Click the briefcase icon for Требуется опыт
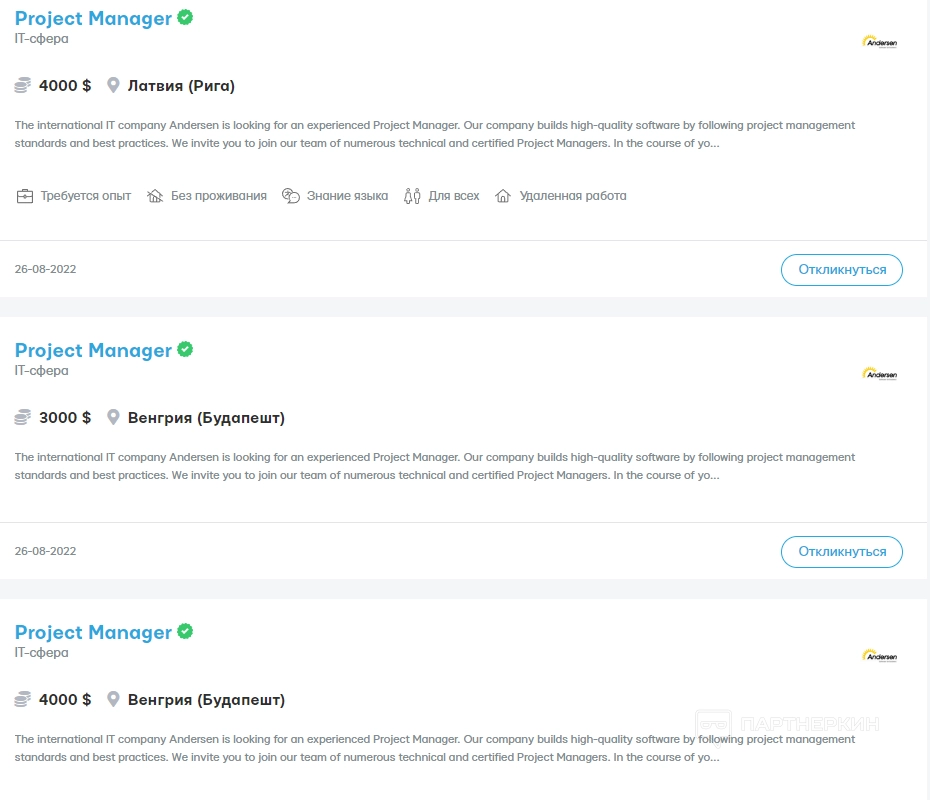The height and width of the screenshot is (800, 930). click(25, 196)
